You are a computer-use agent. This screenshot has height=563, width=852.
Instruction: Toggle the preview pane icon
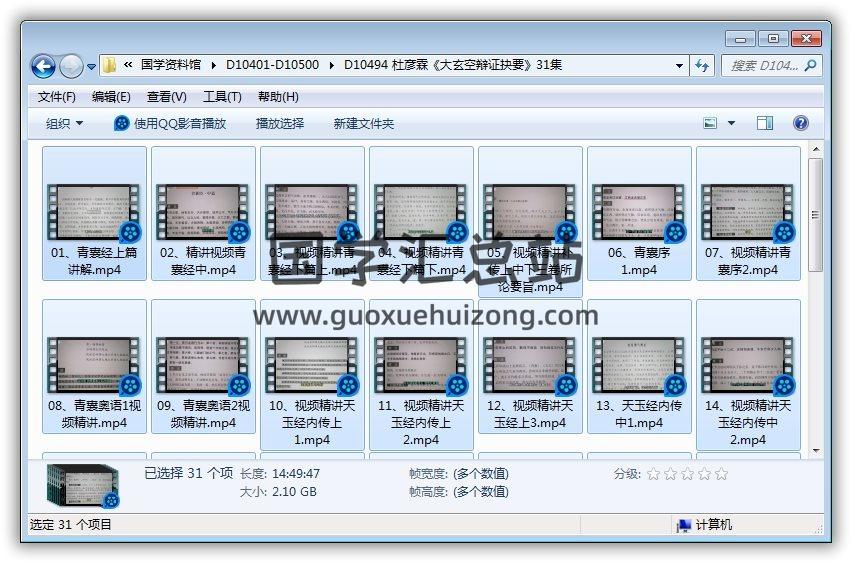[x=765, y=123]
